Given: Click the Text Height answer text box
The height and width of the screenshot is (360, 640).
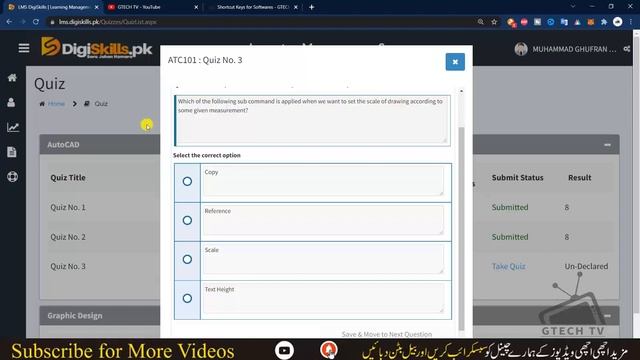Looking at the screenshot, I should tap(324, 298).
